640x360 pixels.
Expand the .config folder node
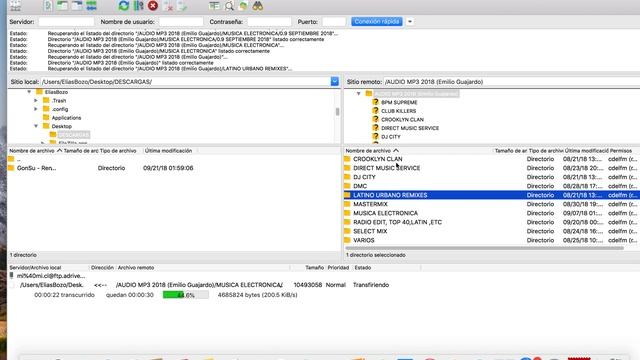36,109
